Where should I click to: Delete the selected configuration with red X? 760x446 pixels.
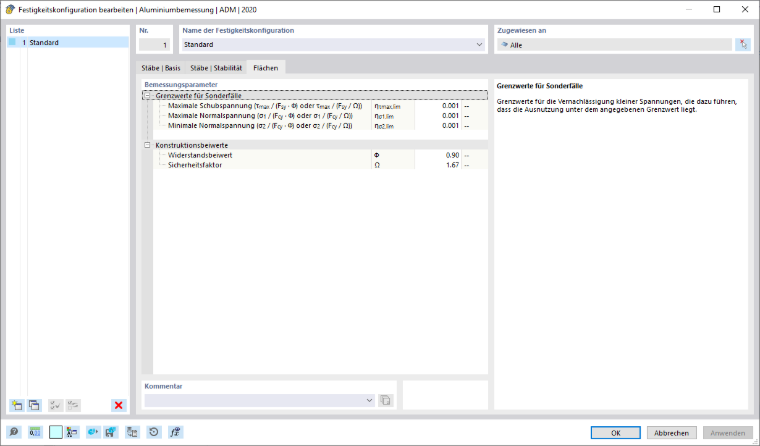pyautogui.click(x=118, y=405)
